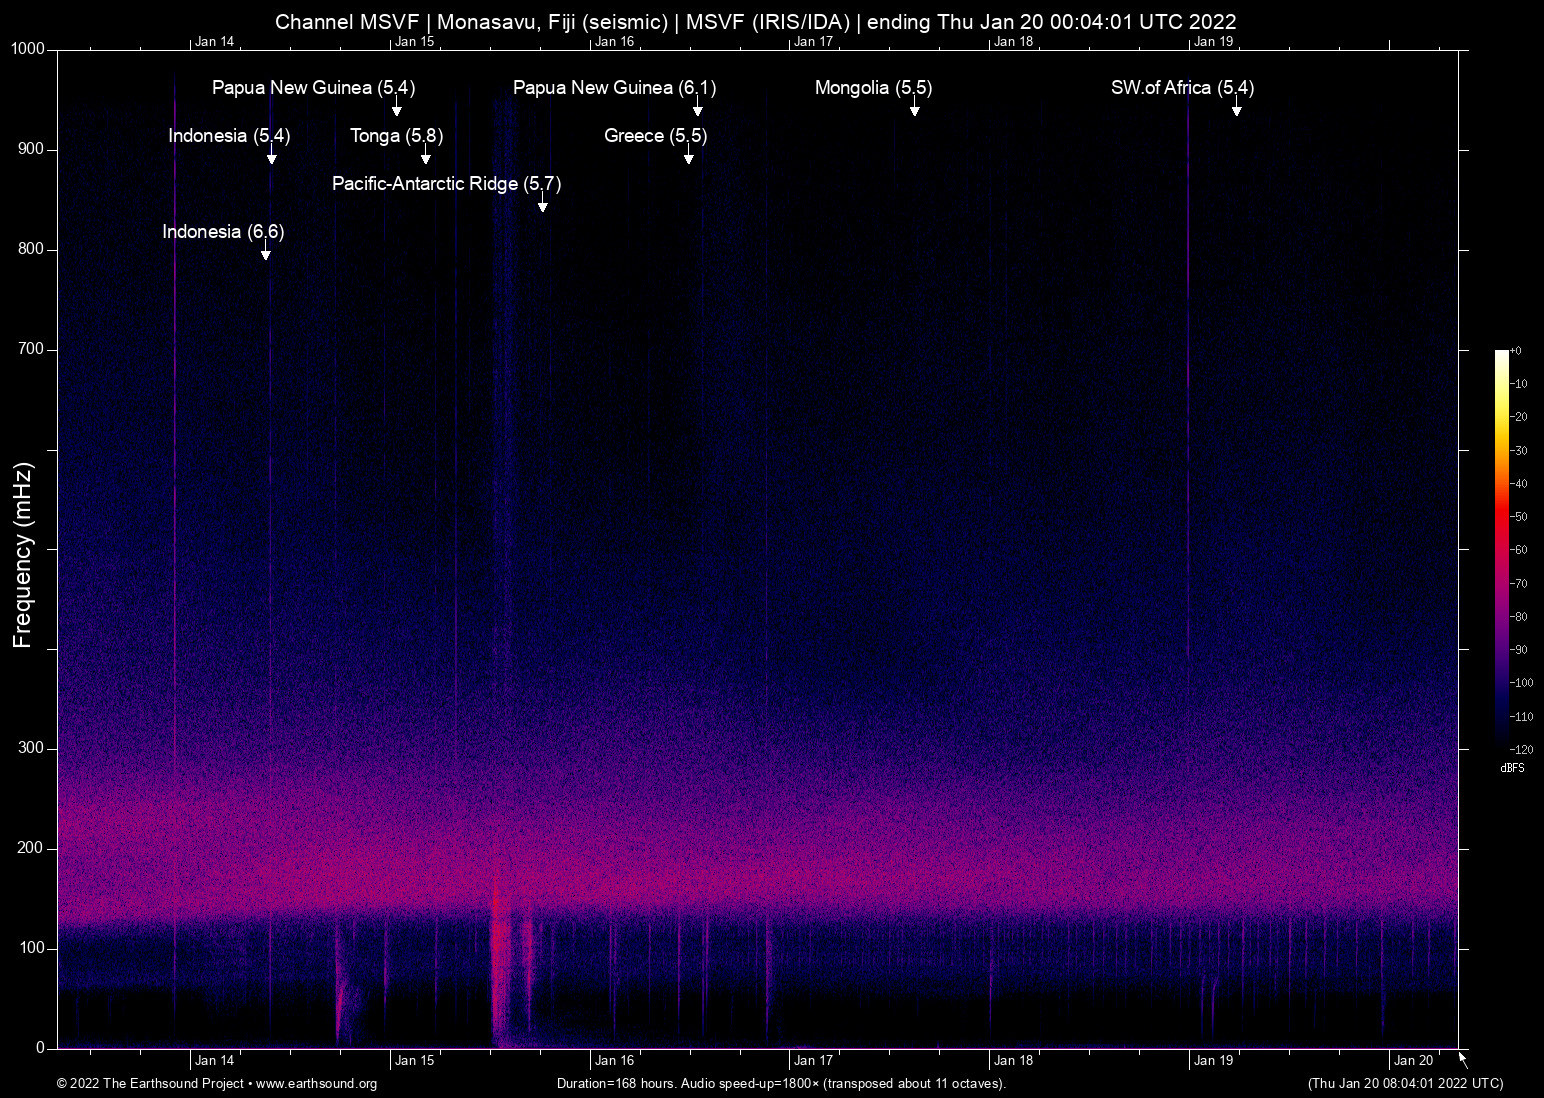Select the Duration=168 hours caption text
Screen dimensions: 1544x1098
pos(781,1084)
